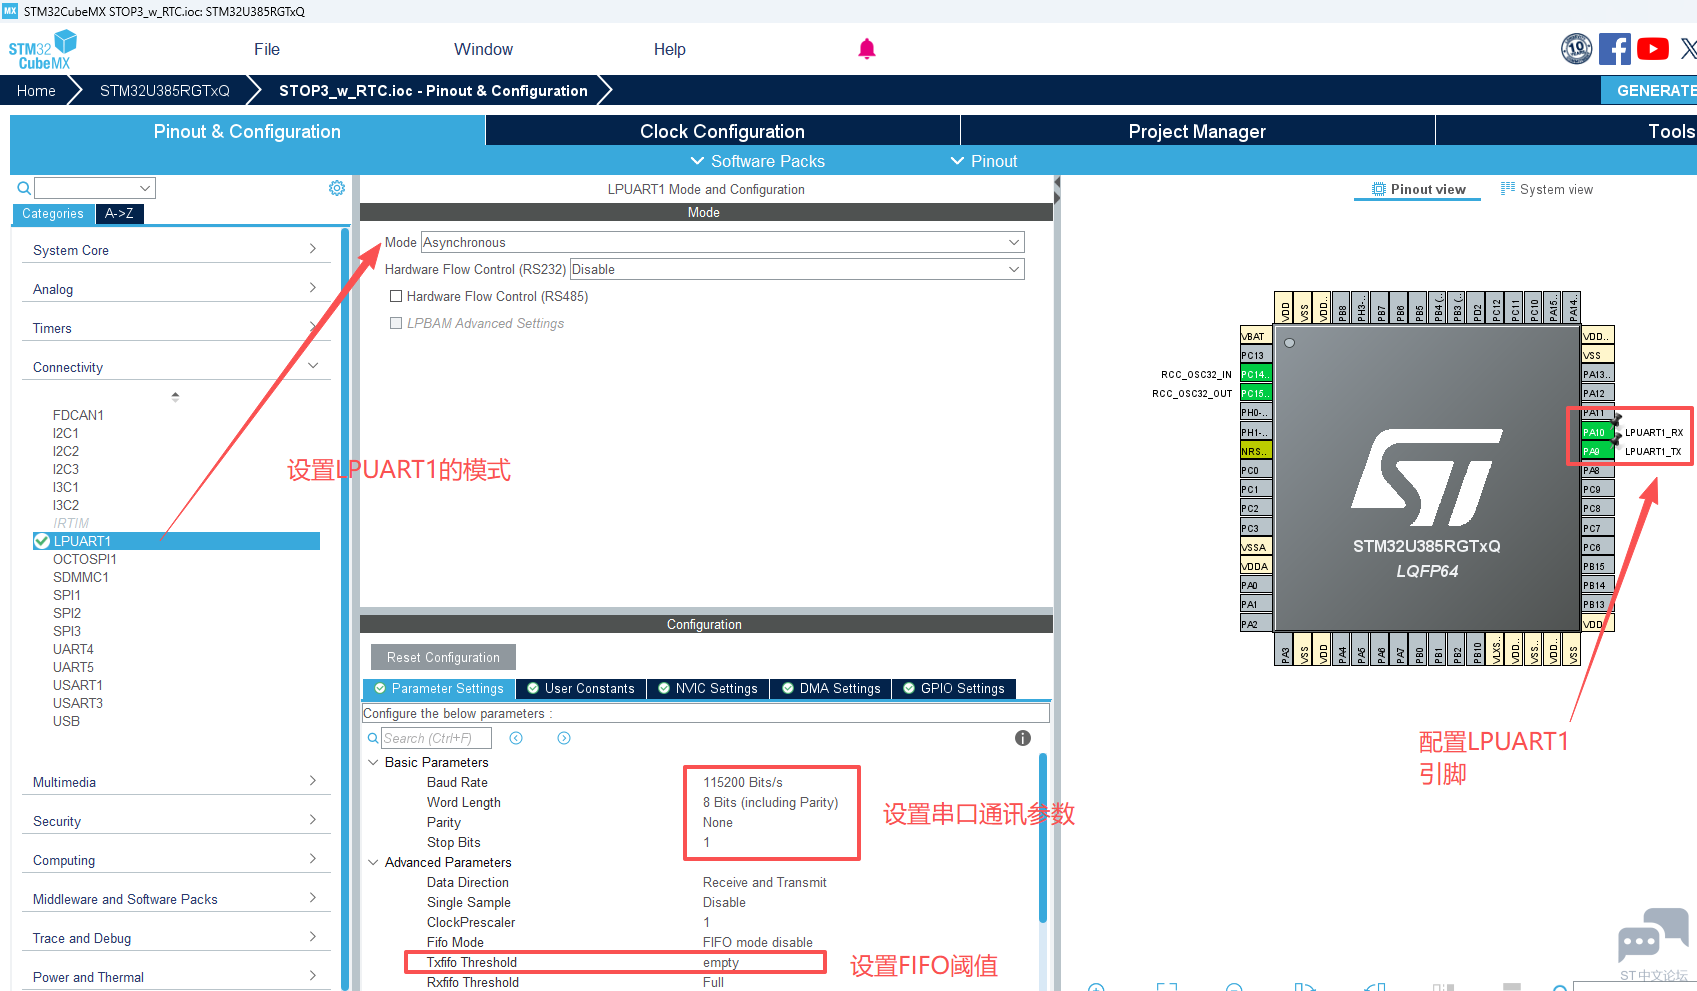1697x991 pixels.
Task: Switch to Clock Configuration tab
Action: (x=722, y=131)
